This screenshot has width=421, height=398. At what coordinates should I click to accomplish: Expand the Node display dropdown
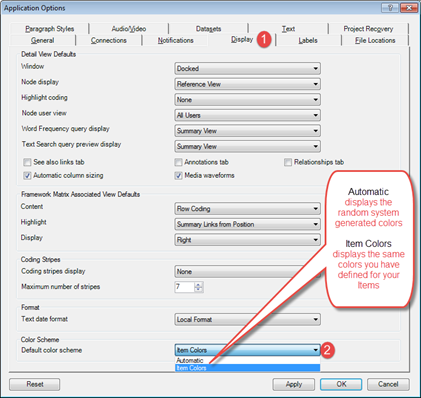[247, 84]
